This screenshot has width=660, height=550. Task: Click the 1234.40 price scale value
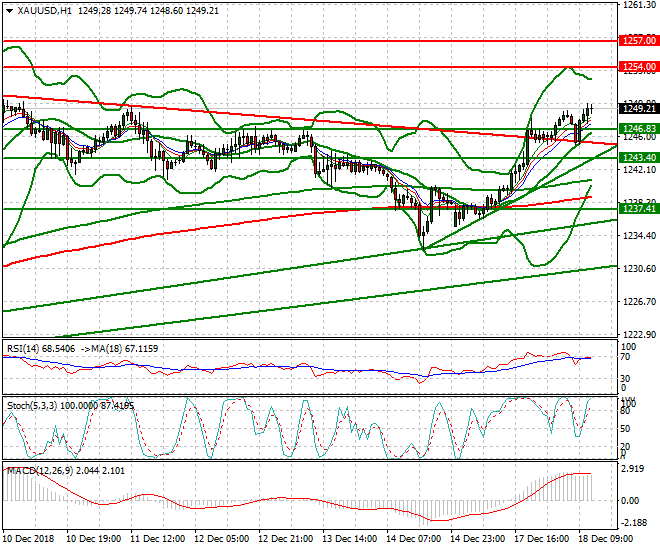[x=639, y=235]
